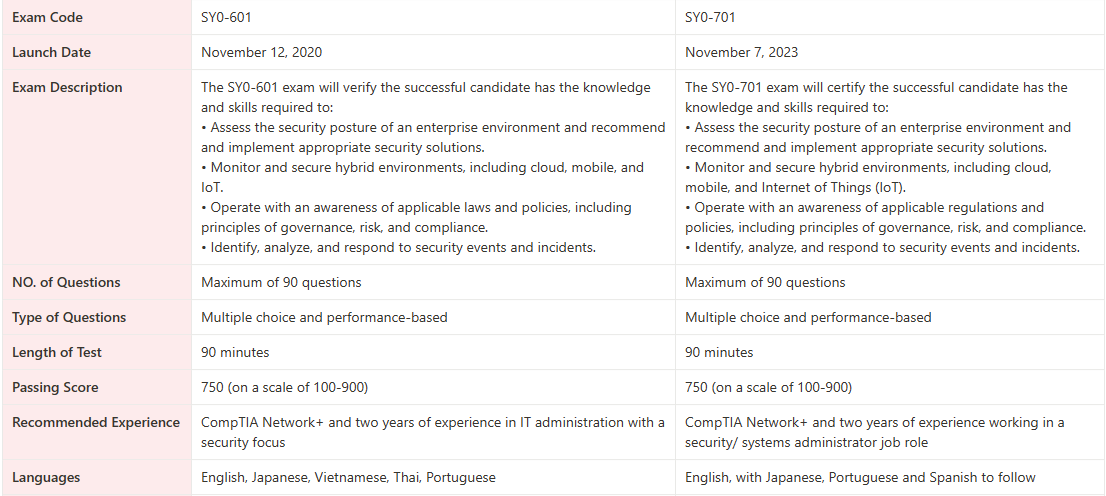The height and width of the screenshot is (496, 1106).
Task: Click the SY0-701 90 minutes cell
Action: [719, 352]
